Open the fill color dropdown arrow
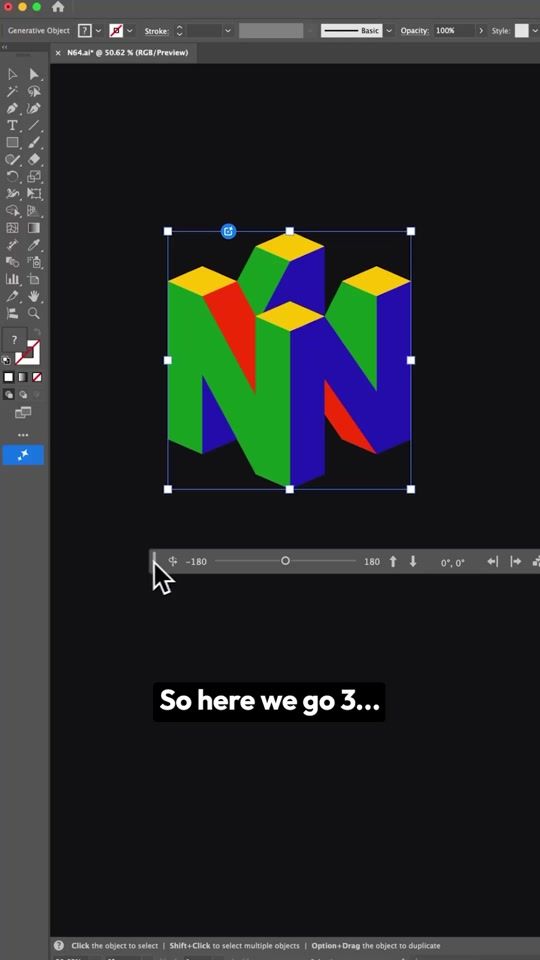 99,31
